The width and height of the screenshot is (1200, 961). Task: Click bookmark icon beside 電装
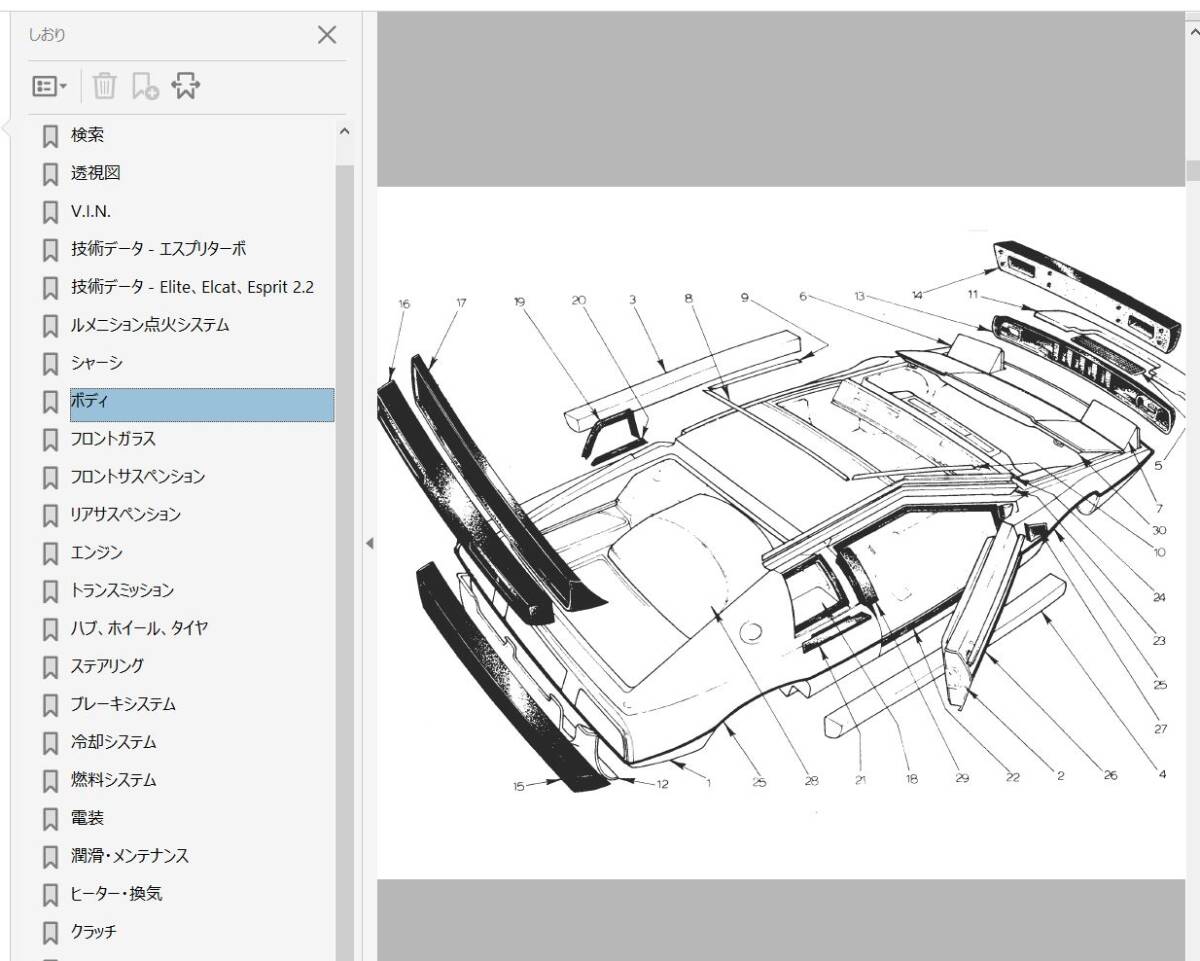point(50,819)
